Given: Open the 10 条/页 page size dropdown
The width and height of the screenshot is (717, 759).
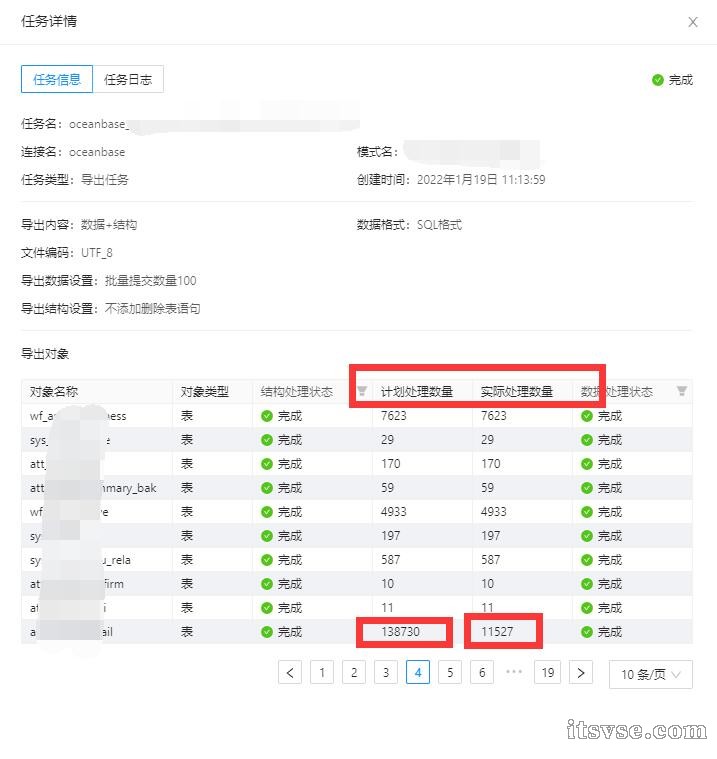Looking at the screenshot, I should tap(651, 674).
